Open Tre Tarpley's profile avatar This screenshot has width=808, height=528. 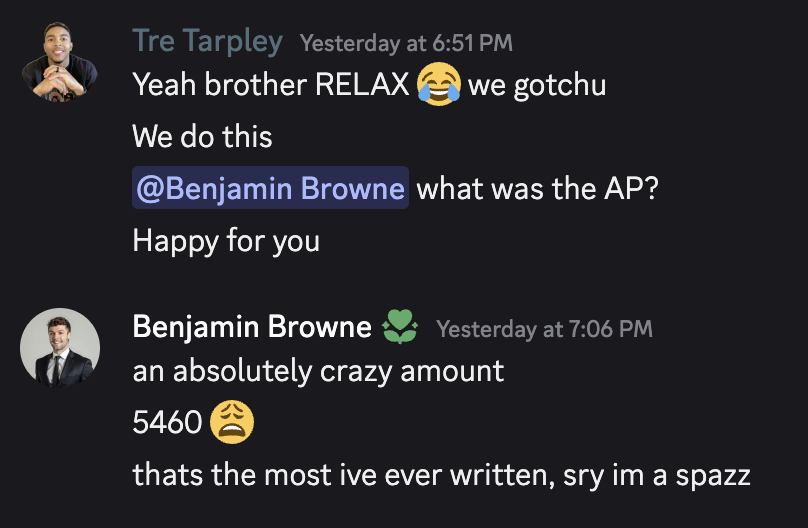click(60, 62)
